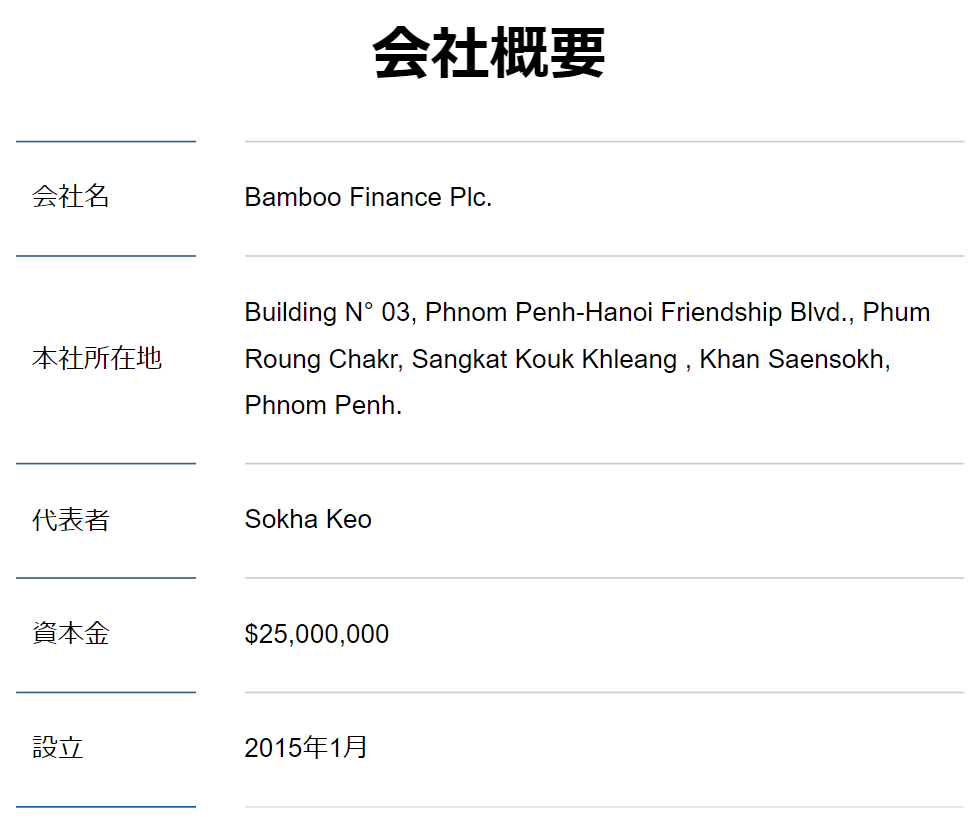Click the Bamboo Finance Plc. company name
The width and height of the screenshot is (977, 821).
tap(368, 197)
